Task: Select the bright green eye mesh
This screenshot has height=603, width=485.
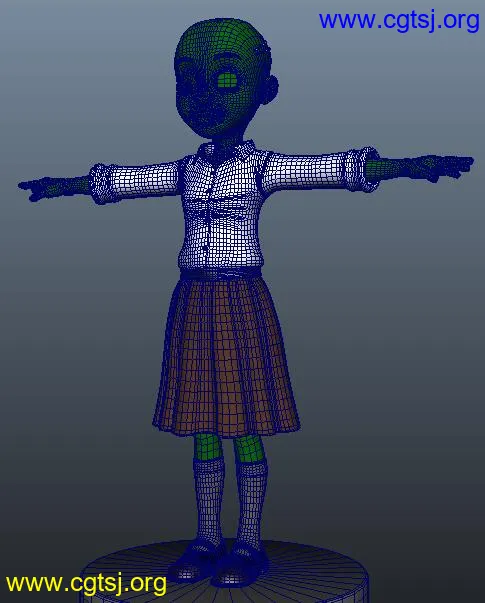Action: point(227,81)
